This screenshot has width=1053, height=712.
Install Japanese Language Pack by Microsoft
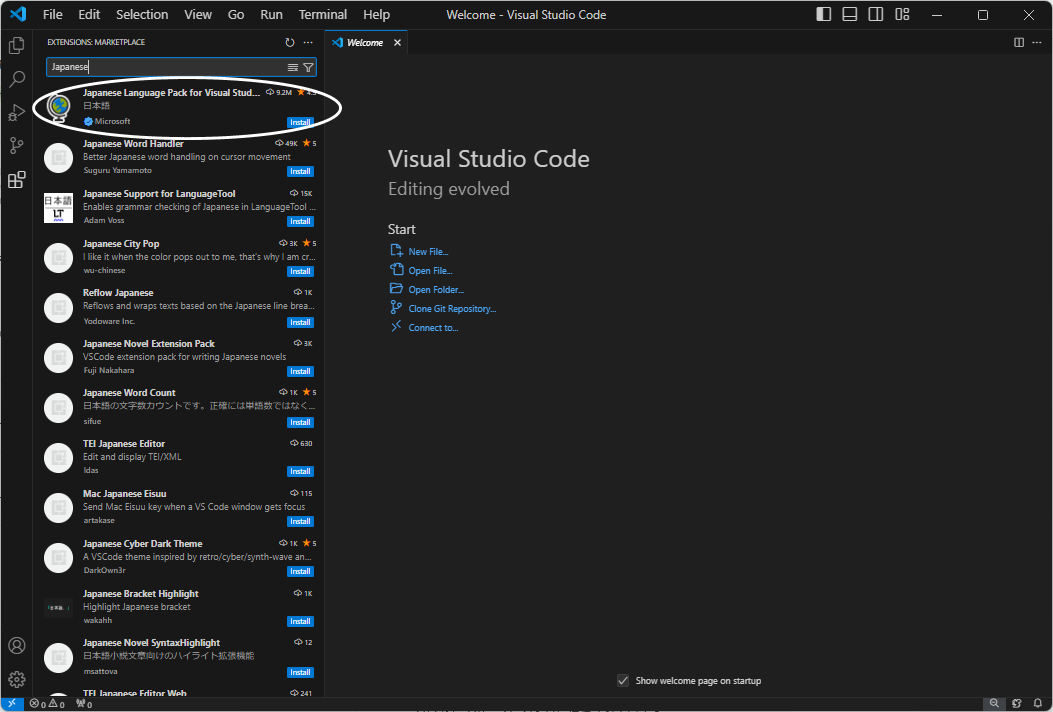pos(300,122)
